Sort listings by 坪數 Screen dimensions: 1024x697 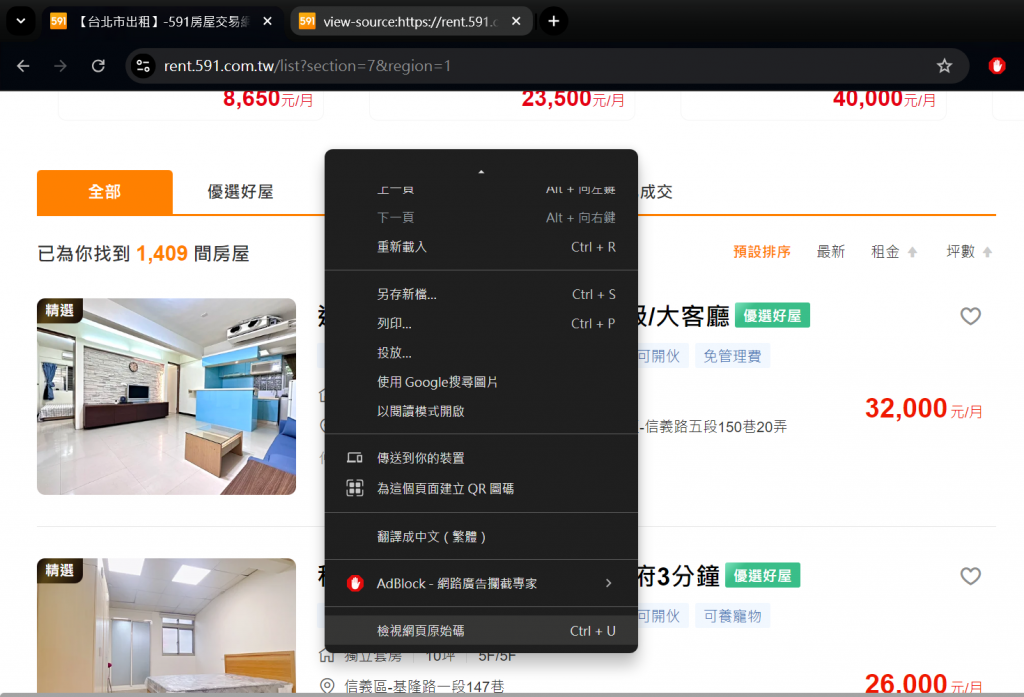tap(969, 252)
